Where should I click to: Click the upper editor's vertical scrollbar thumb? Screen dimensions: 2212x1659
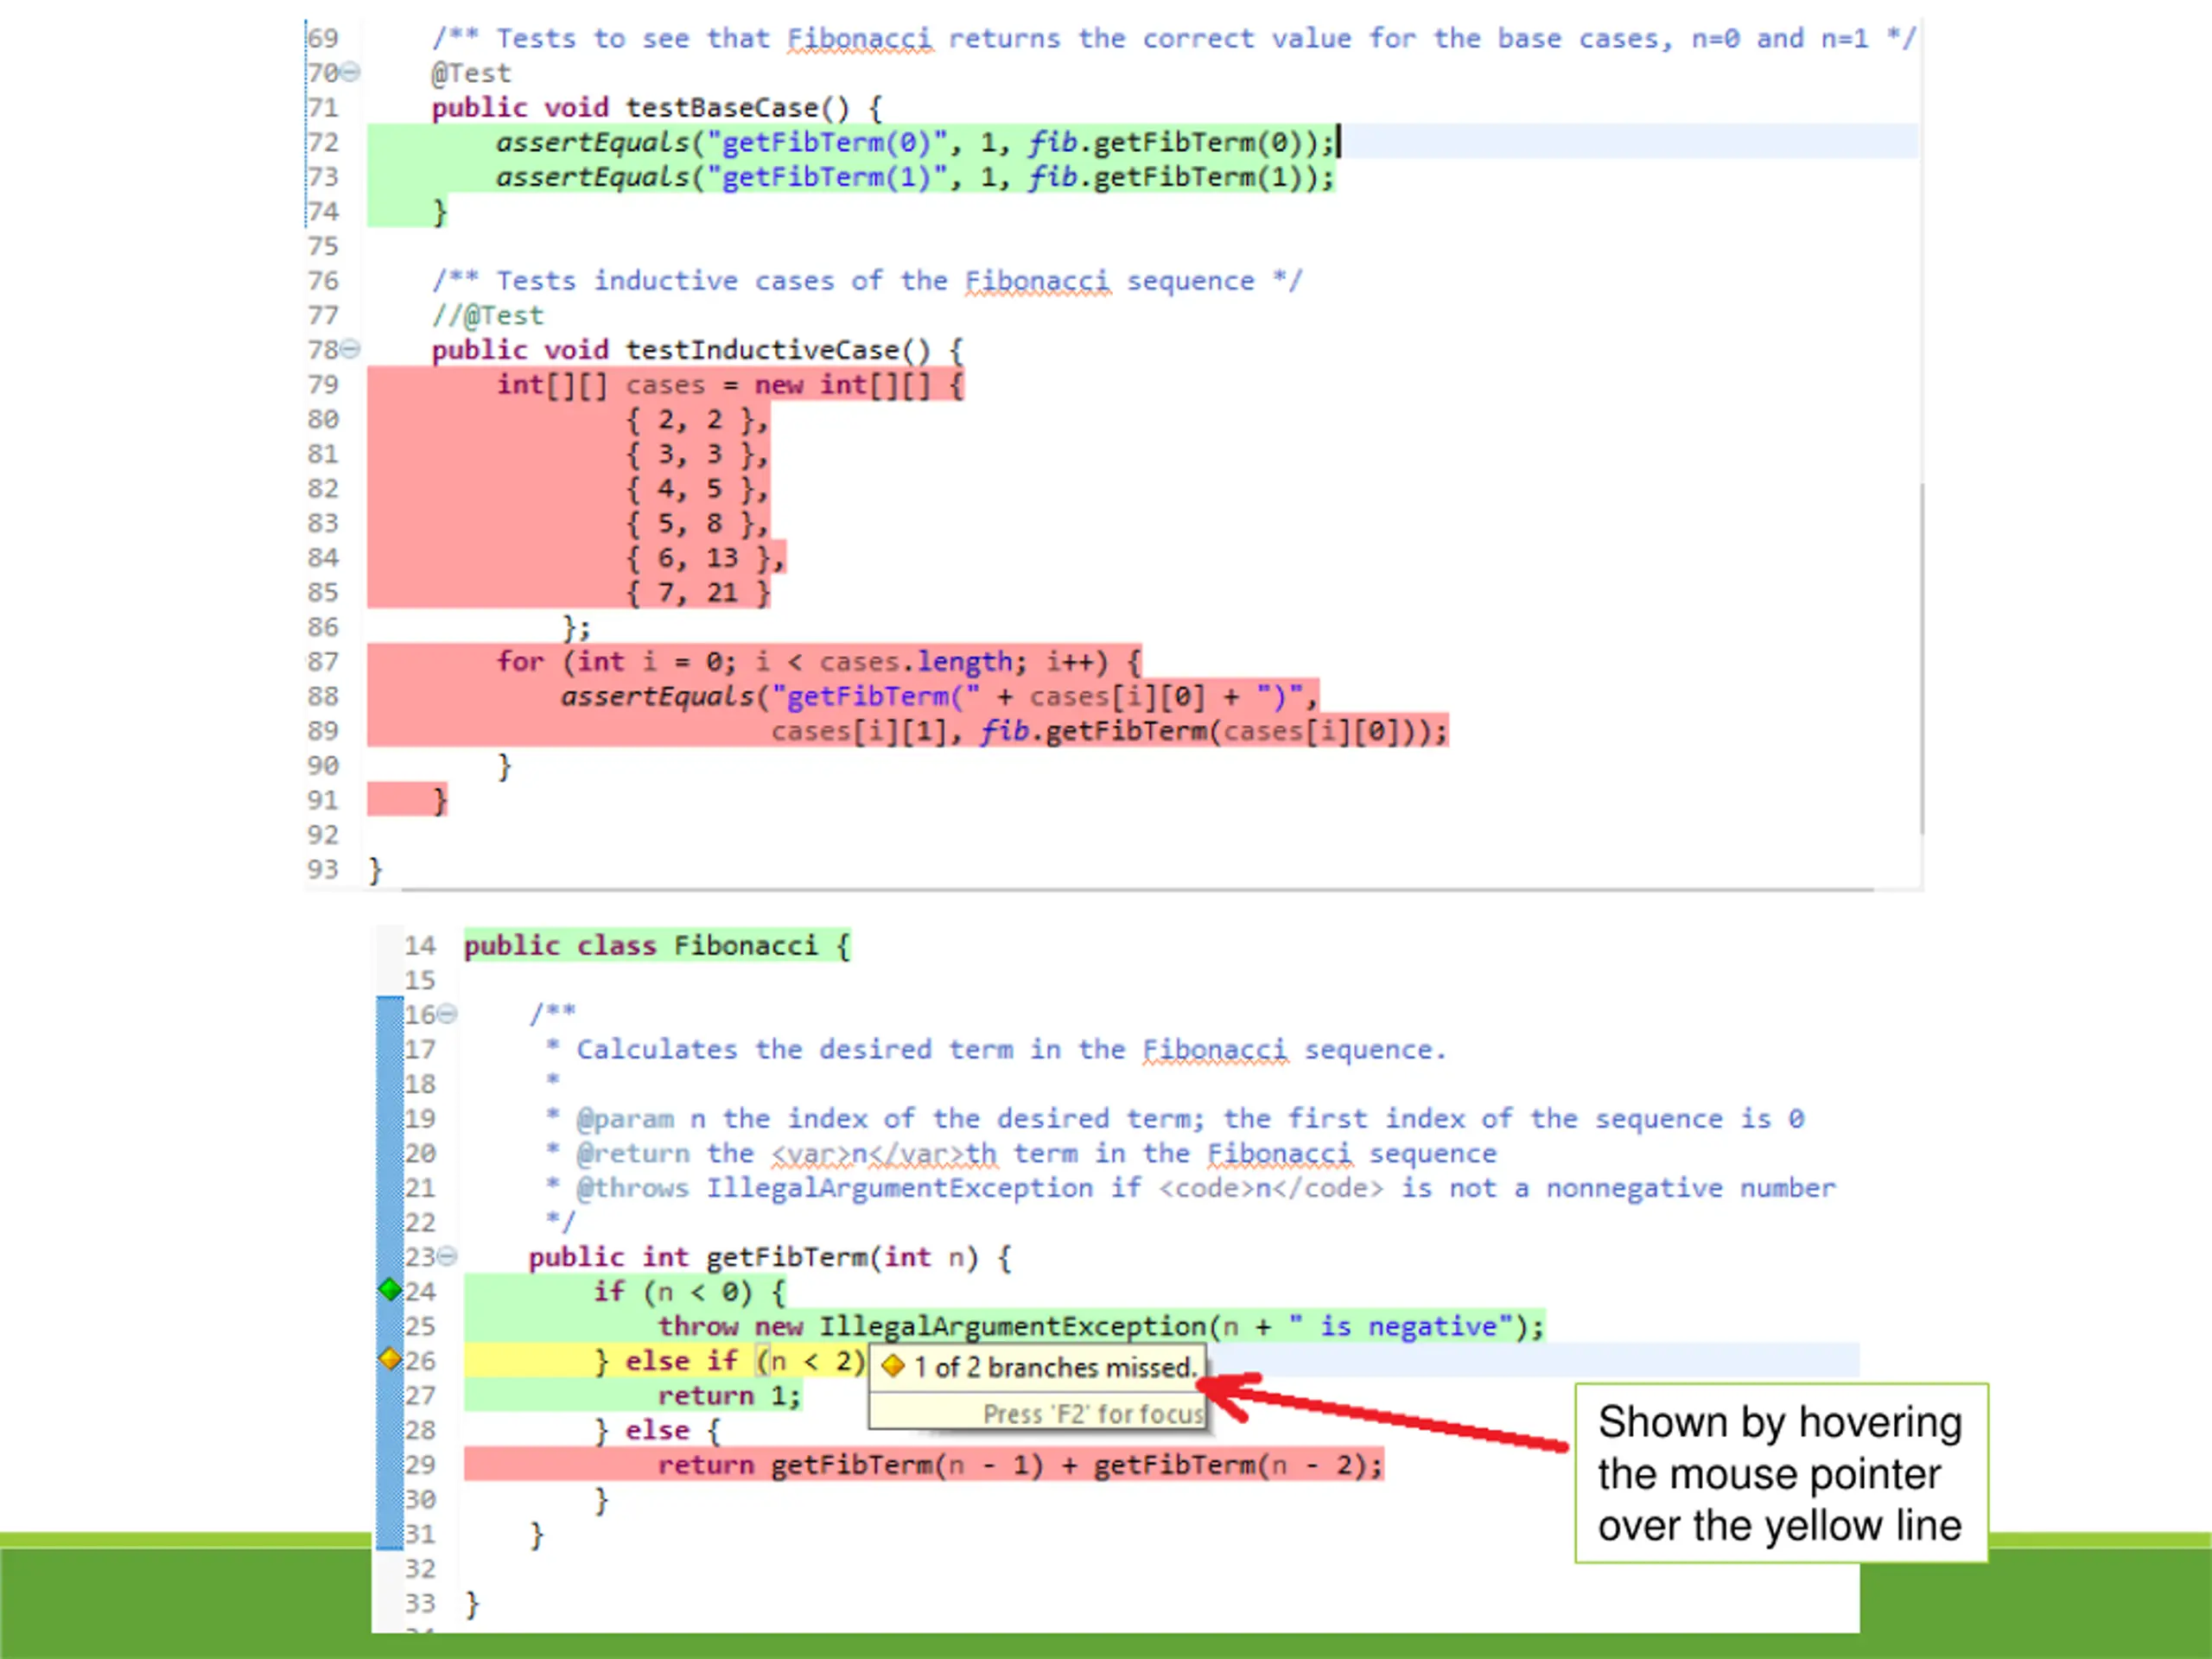pos(1921,658)
